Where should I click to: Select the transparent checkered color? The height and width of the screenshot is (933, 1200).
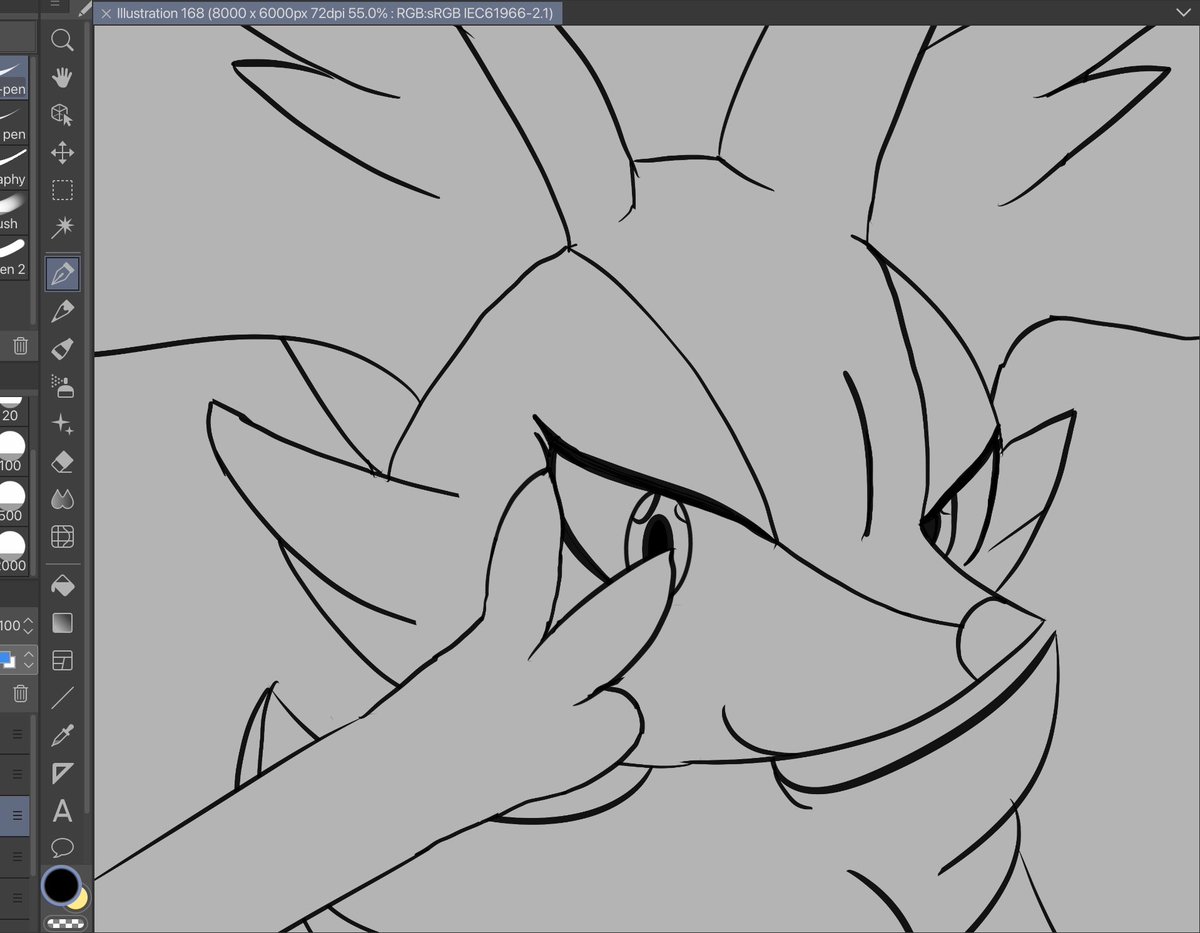point(66,923)
